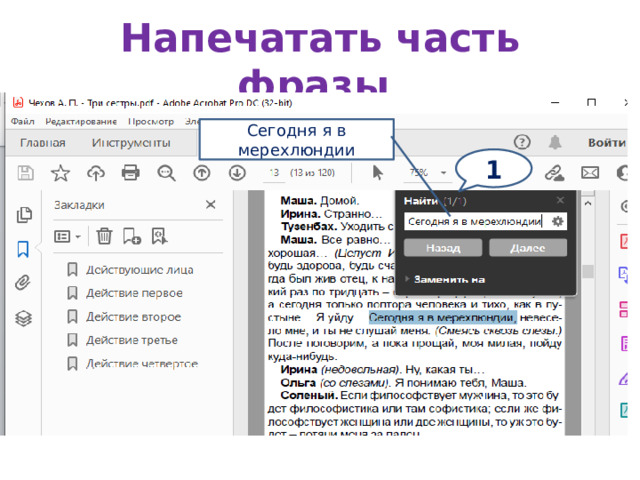Screen dimensions: 640x480
Task: Open bookmark Действие первое
Action: (134, 293)
